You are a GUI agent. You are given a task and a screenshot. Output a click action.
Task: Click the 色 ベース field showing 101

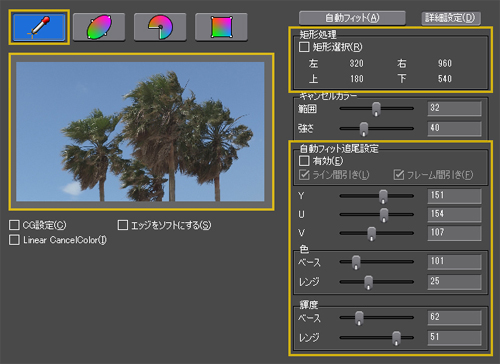pyautogui.click(x=454, y=262)
